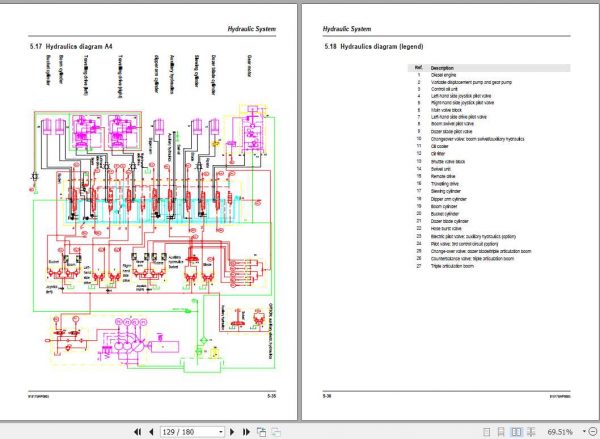Viewport: 600px width, 439px height.
Task: Click legend entry 'Oil filter'
Action: (438, 153)
